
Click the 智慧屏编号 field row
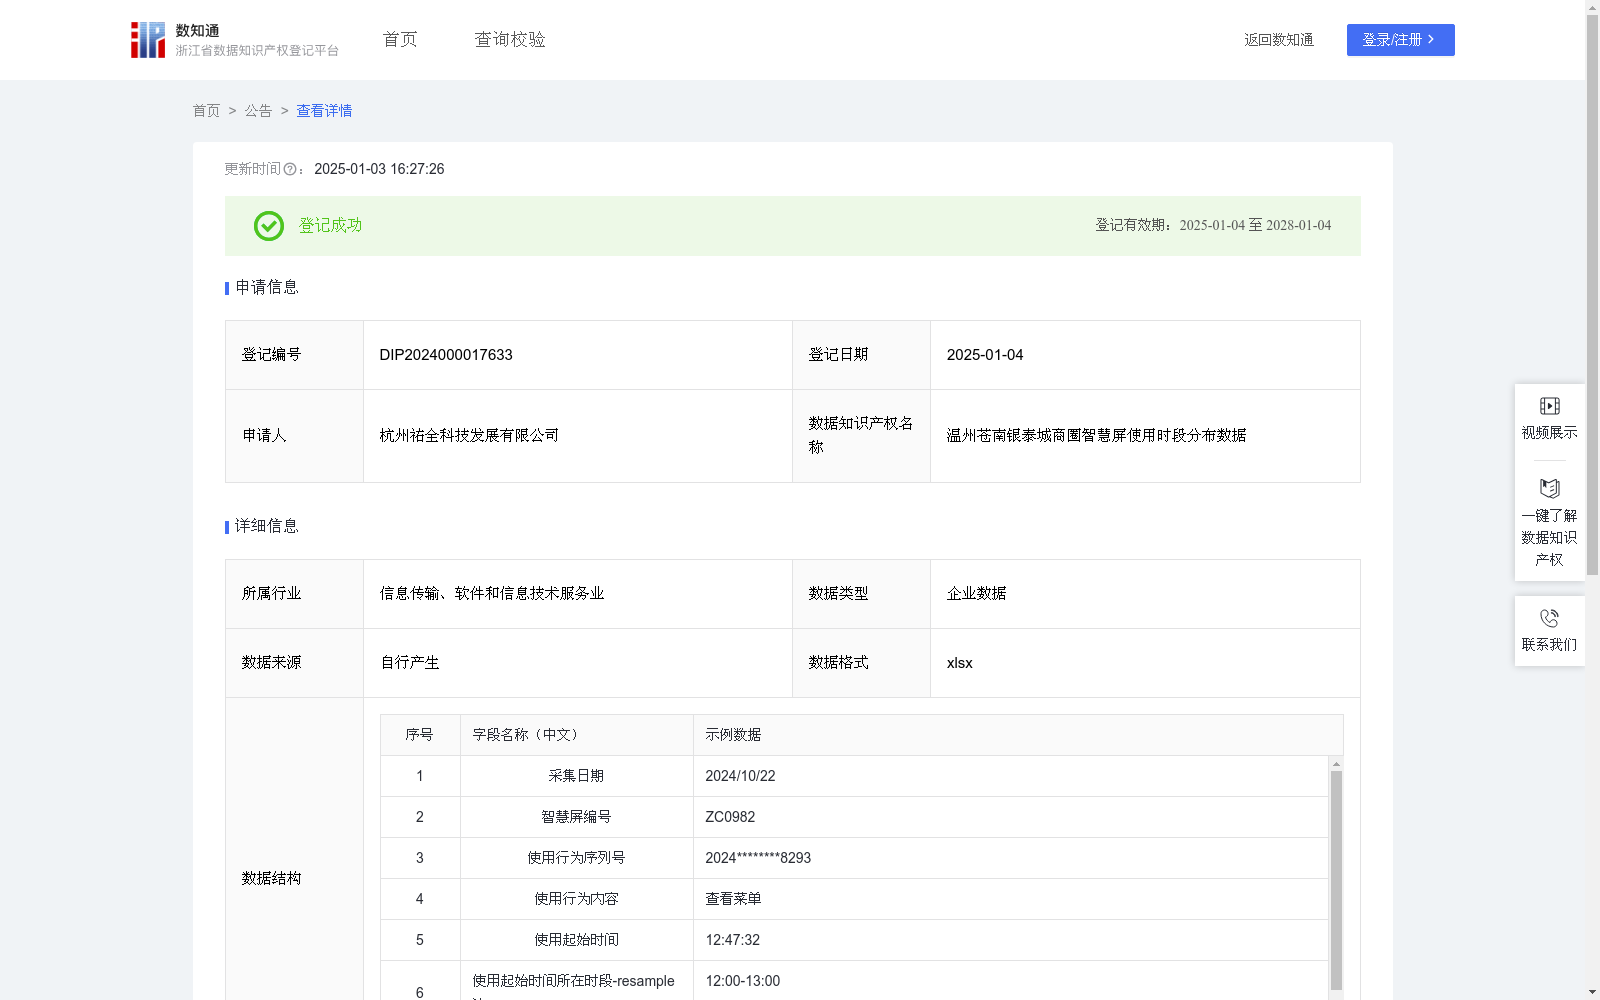point(854,817)
